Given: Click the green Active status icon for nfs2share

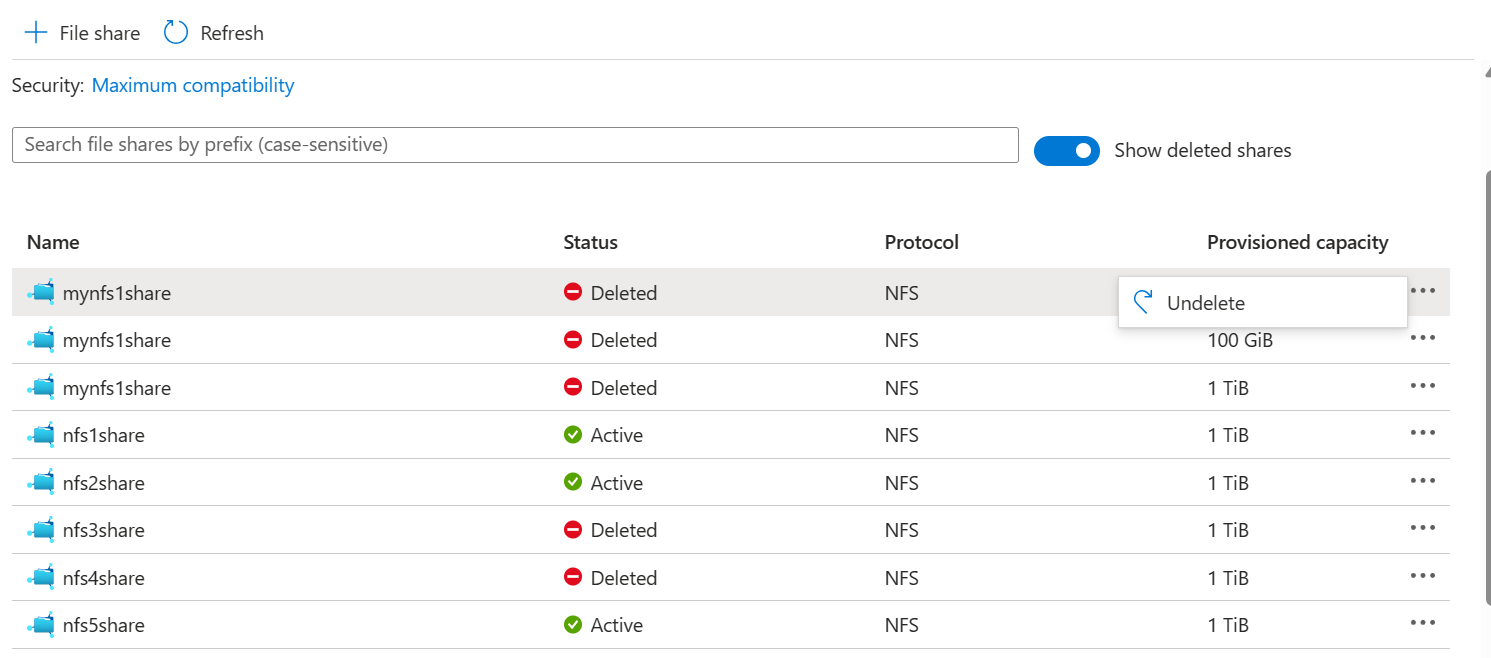Looking at the screenshot, I should pyautogui.click(x=573, y=483).
